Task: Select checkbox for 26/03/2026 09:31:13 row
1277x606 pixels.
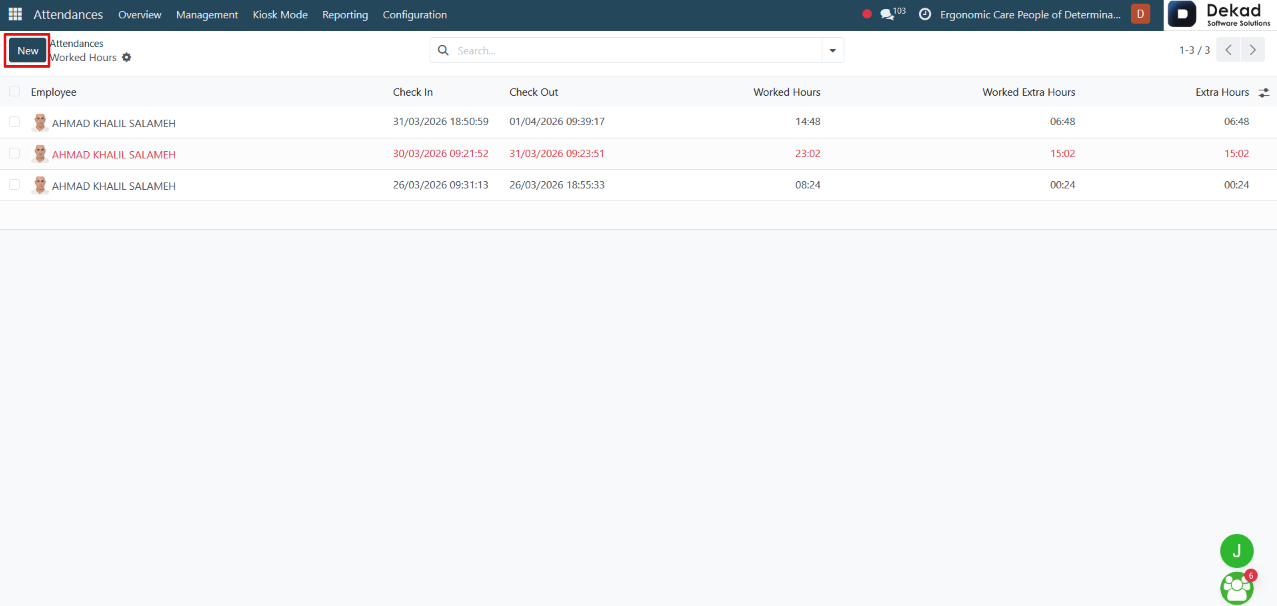Action: (x=14, y=185)
